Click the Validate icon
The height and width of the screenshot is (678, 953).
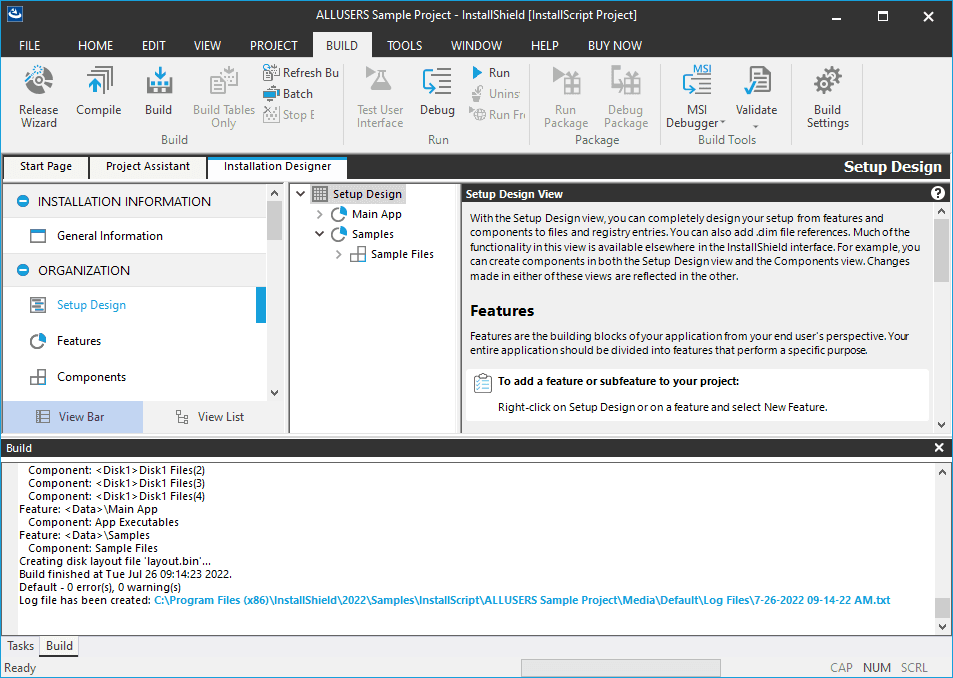[x=756, y=81]
